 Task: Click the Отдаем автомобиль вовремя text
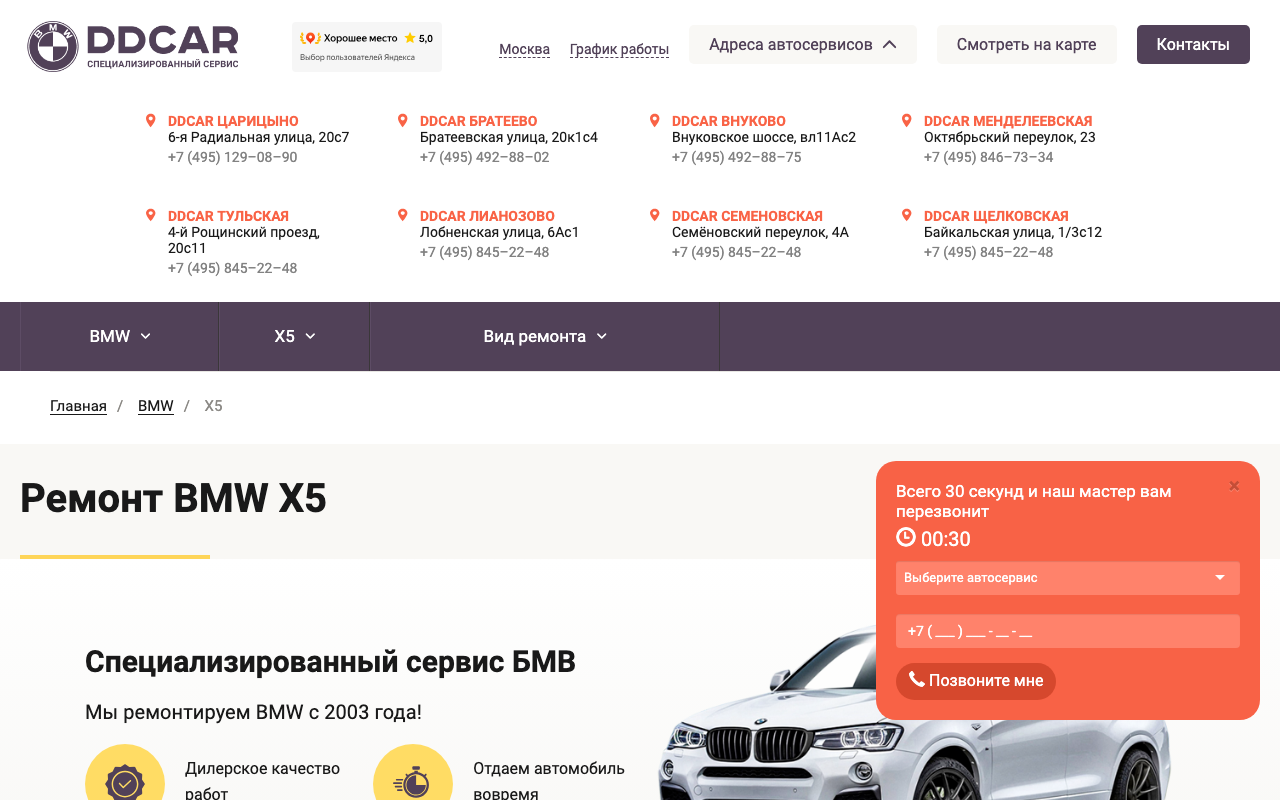pos(549,781)
